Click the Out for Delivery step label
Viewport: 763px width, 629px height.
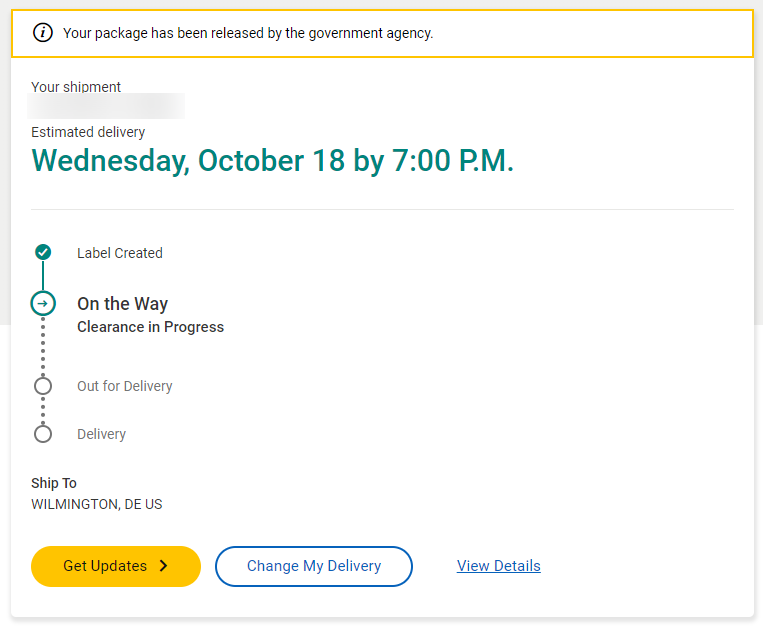click(x=125, y=386)
